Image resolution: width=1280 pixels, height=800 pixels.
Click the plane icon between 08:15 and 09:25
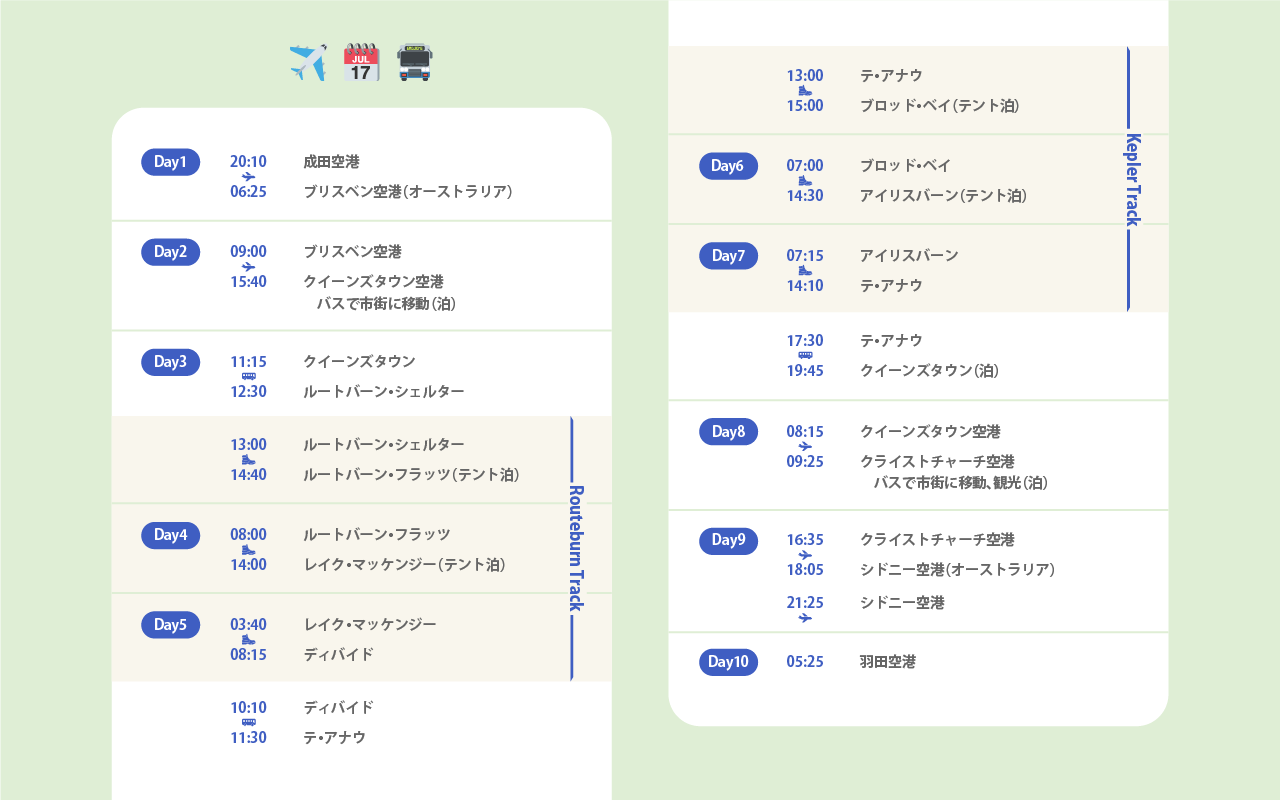(805, 447)
